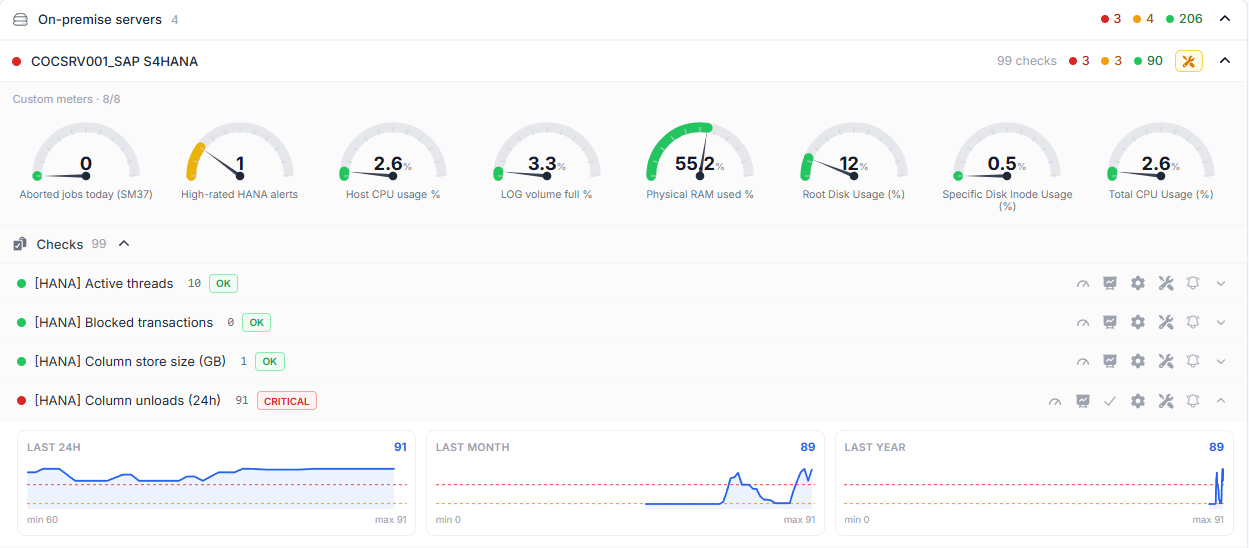Screen dimensions: 1249x548
Task: Open the High-rated HANA alerts gauge
Action: click(x=240, y=161)
